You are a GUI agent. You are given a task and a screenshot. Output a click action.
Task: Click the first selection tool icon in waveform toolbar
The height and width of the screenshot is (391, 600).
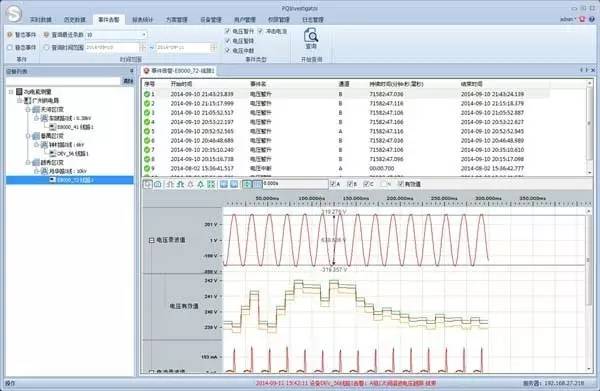pyautogui.click(x=148, y=184)
